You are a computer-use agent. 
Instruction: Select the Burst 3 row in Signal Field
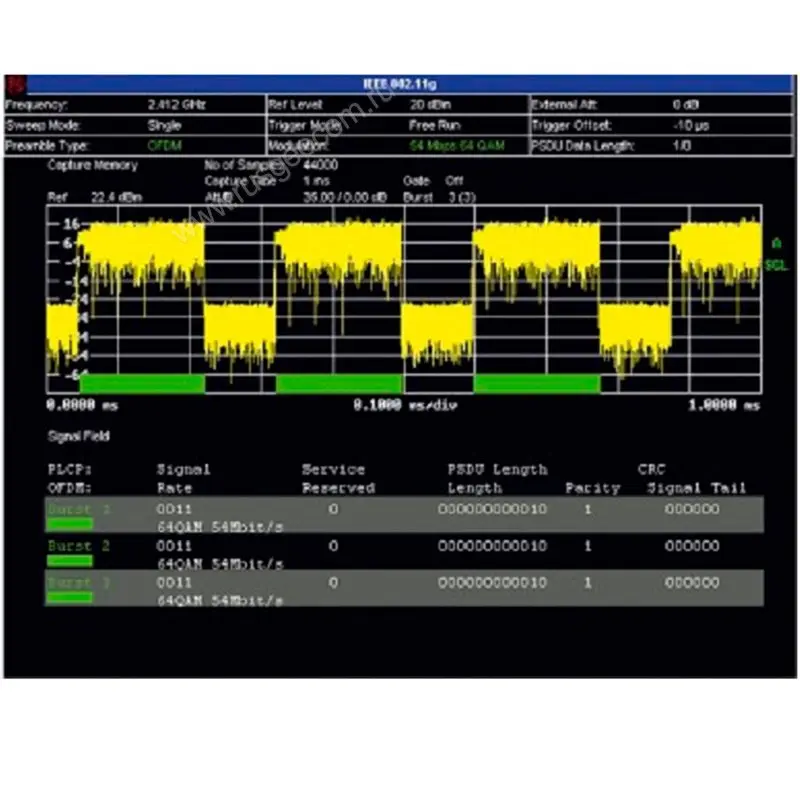tap(400, 588)
